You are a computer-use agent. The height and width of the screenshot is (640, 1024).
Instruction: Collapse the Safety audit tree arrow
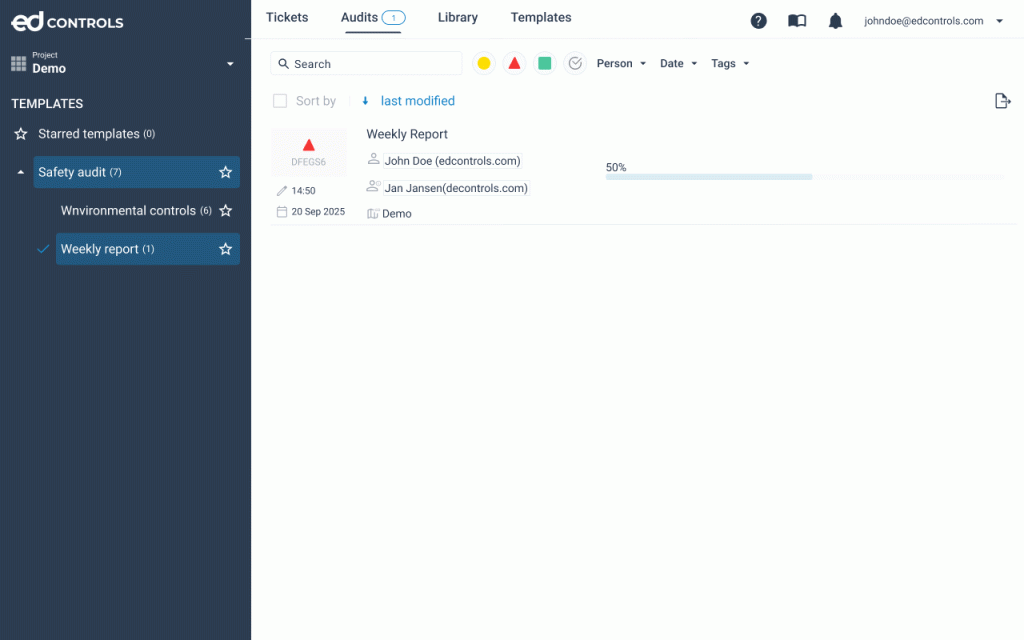[21, 172]
